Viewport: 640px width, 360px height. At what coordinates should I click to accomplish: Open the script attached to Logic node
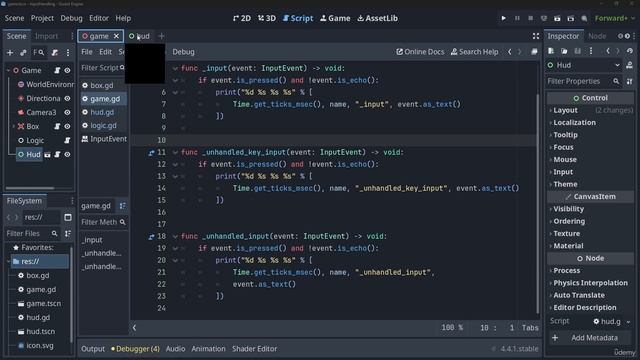click(67, 140)
